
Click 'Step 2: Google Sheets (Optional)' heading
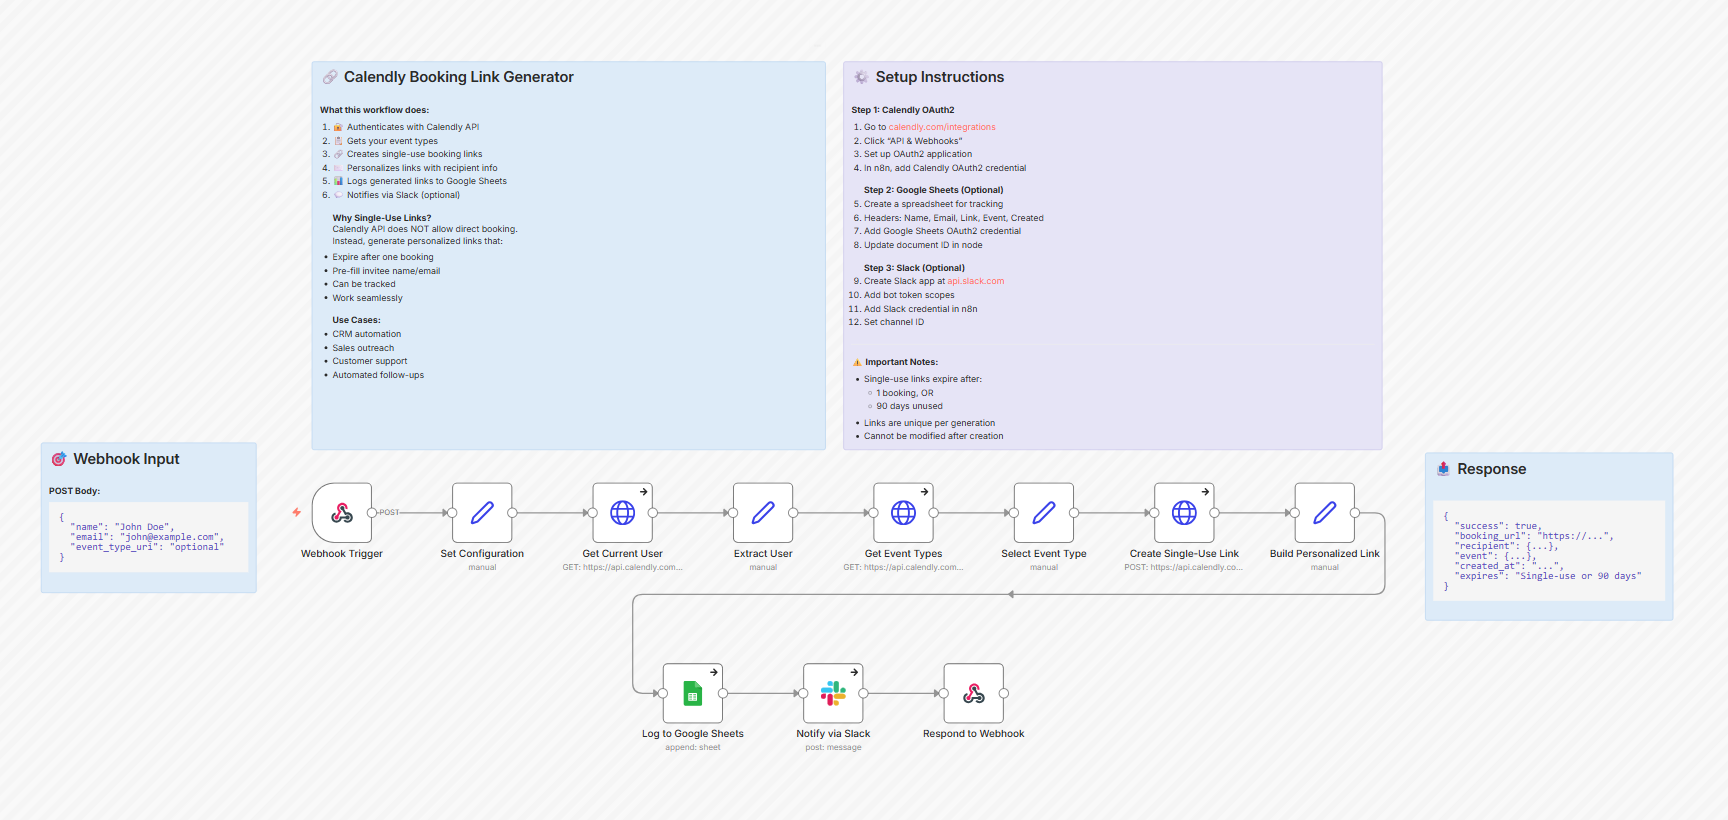coord(934,190)
